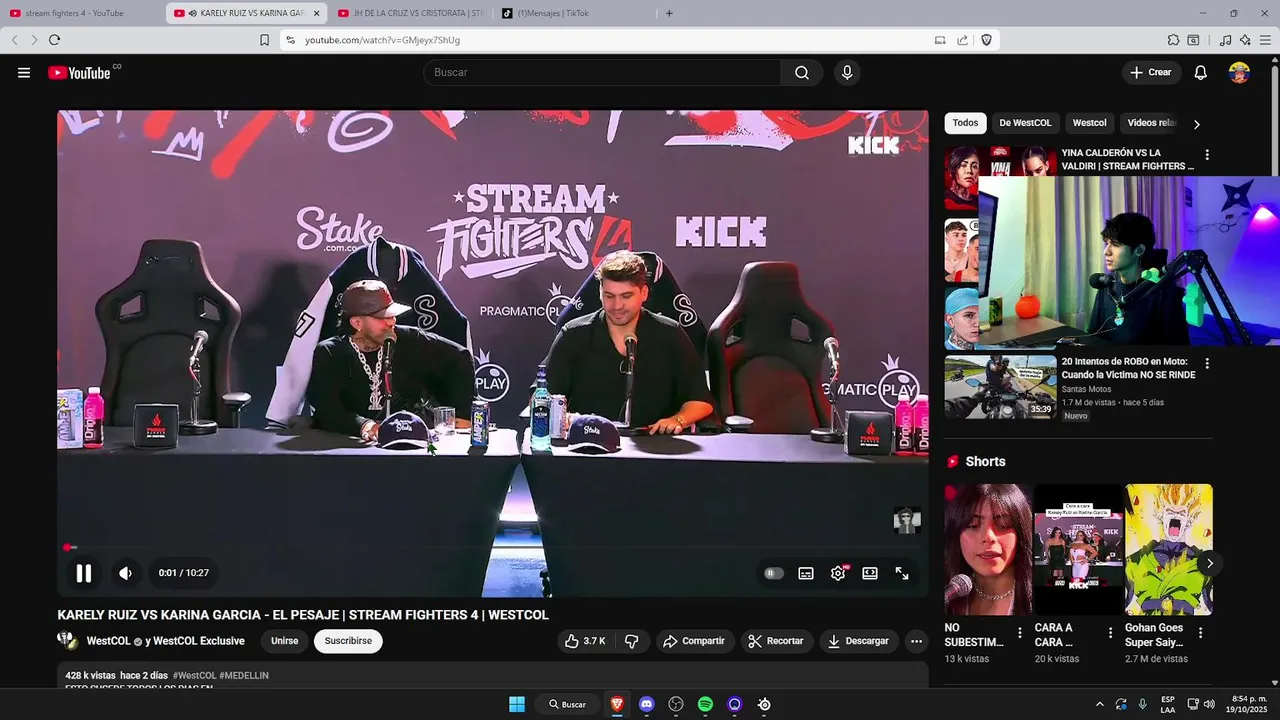
Task: Click the #MEDELLIN hashtag
Action: click(x=244, y=676)
